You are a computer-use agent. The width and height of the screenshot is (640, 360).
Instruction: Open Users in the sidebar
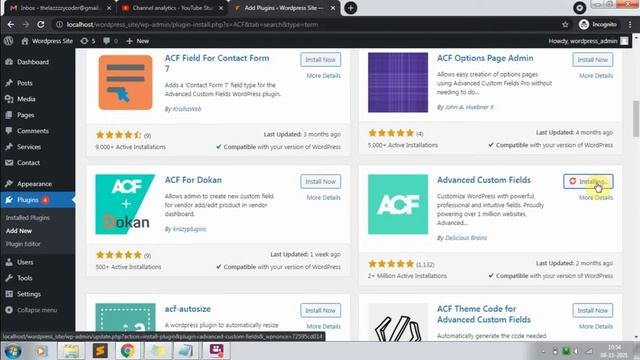[25, 262]
